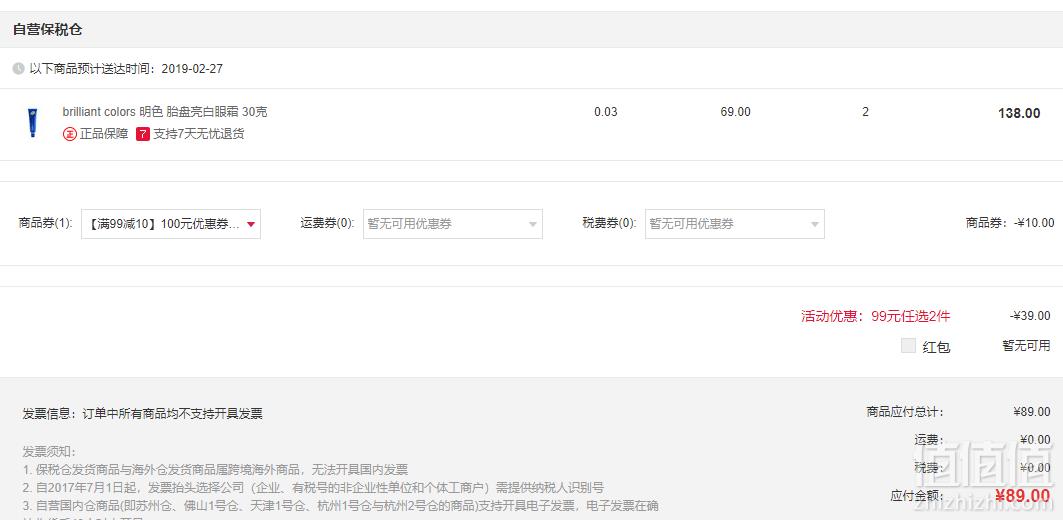Click the 发票须知 invoice notice heading

[x=49, y=452]
